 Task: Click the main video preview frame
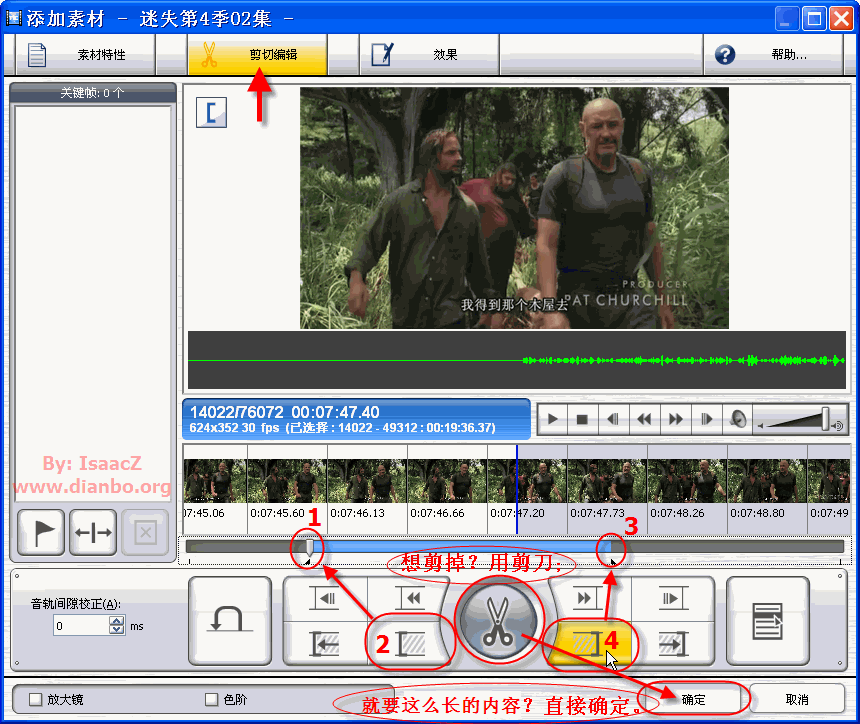514,208
